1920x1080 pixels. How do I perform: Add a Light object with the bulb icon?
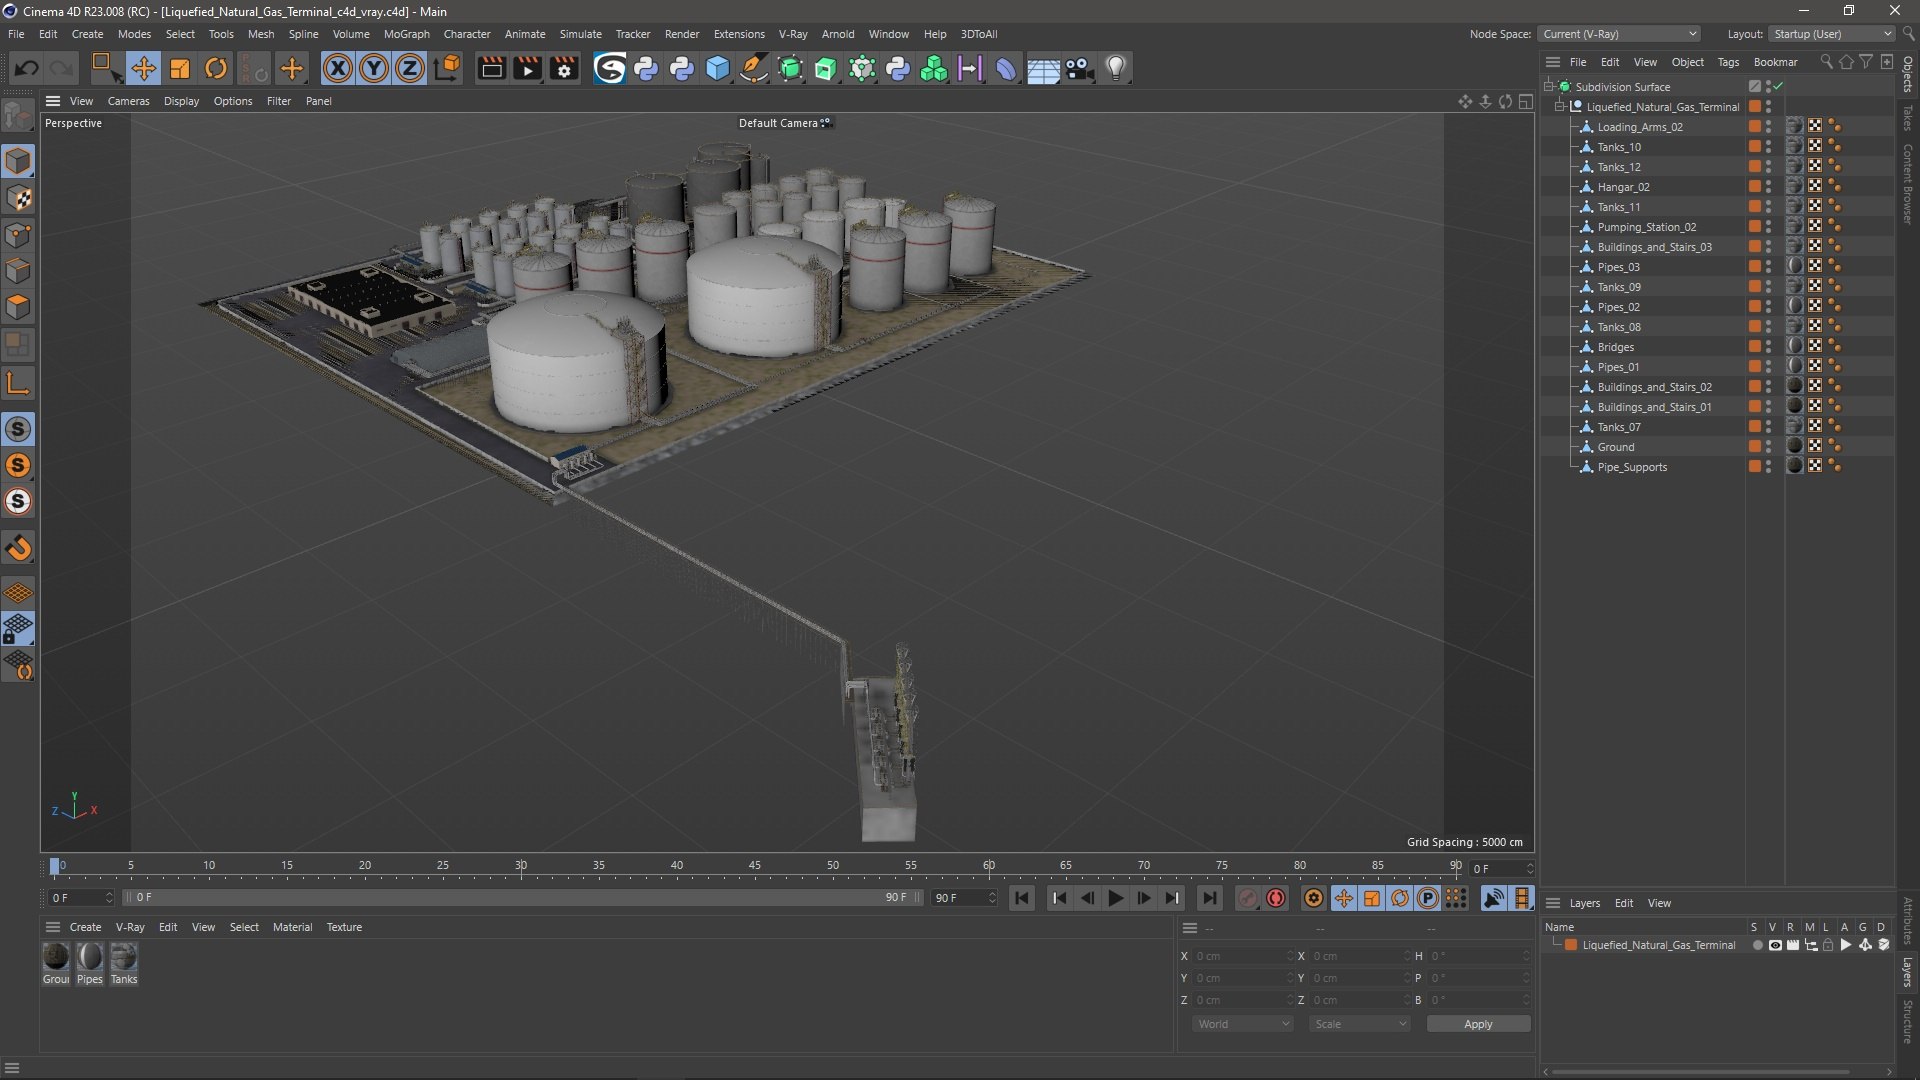[x=1116, y=68]
